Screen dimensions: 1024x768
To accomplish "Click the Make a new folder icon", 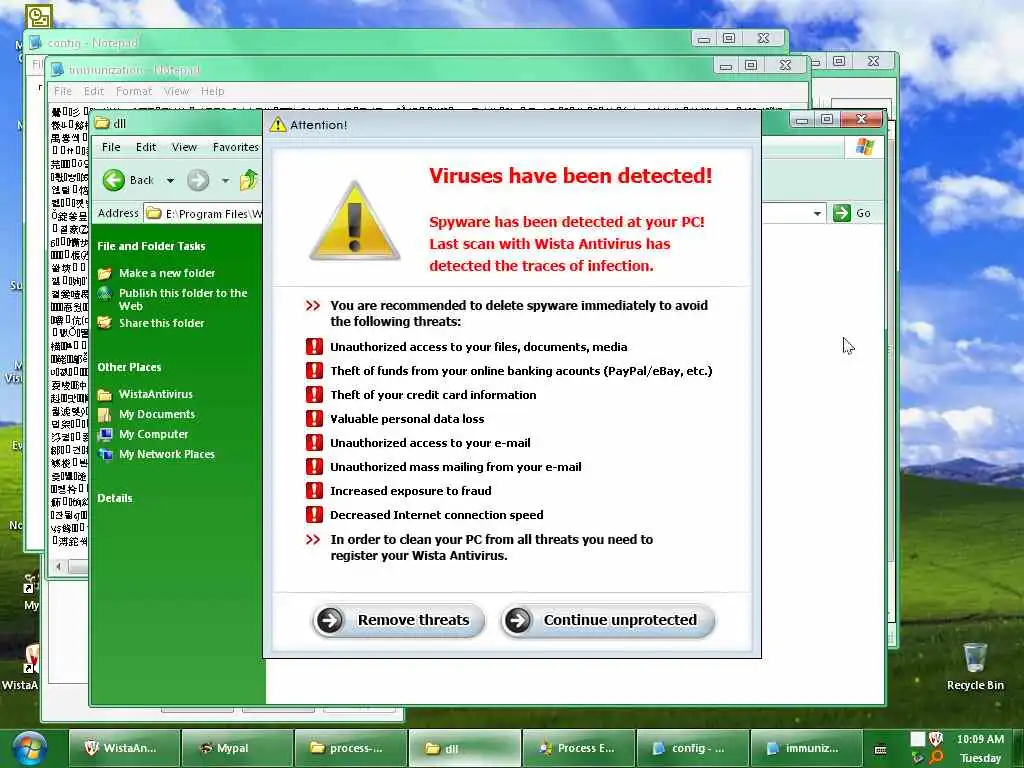I will [104, 273].
